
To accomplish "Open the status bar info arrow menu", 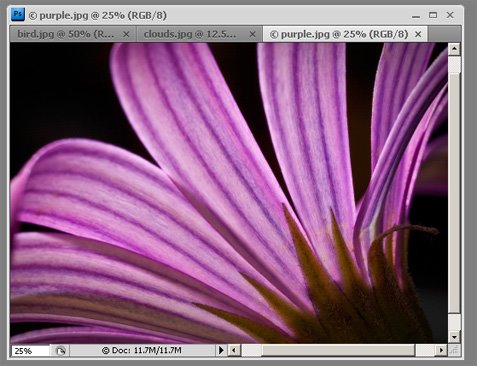I will [221, 350].
